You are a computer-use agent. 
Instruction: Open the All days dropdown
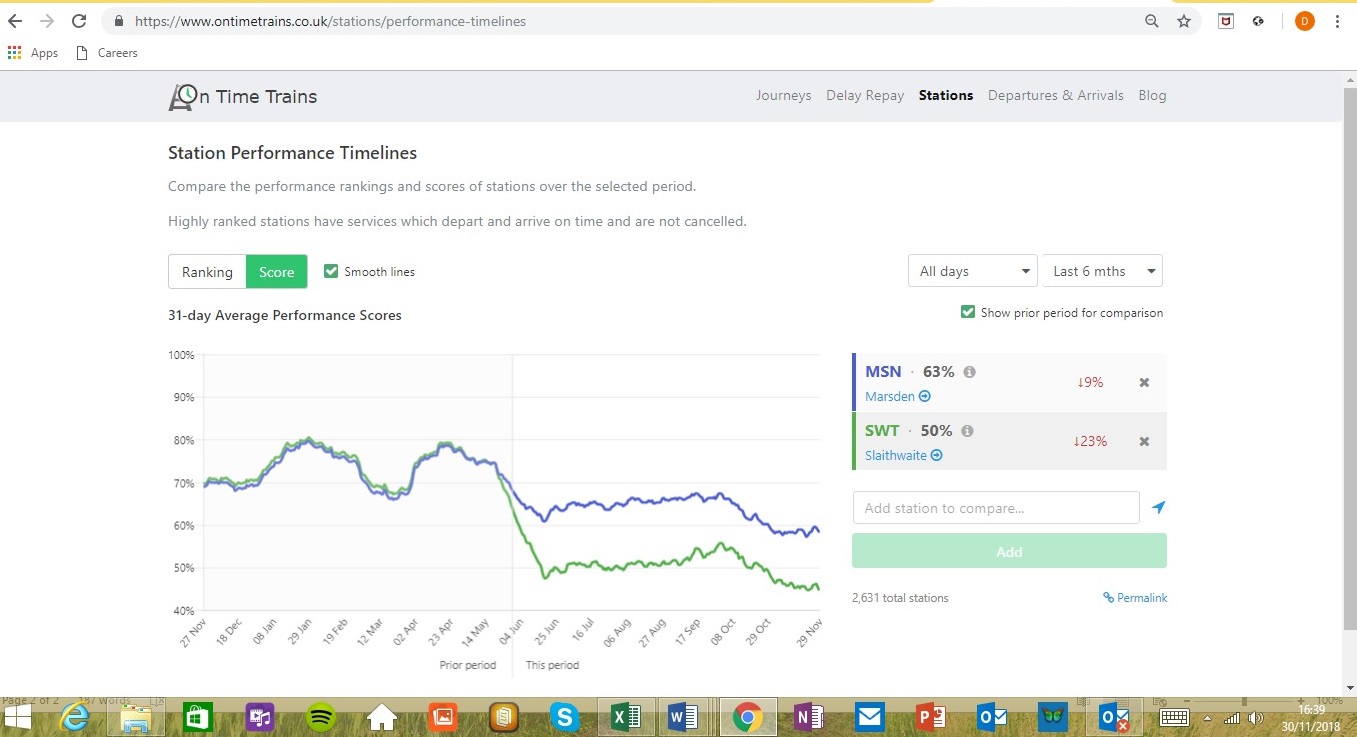coord(973,271)
